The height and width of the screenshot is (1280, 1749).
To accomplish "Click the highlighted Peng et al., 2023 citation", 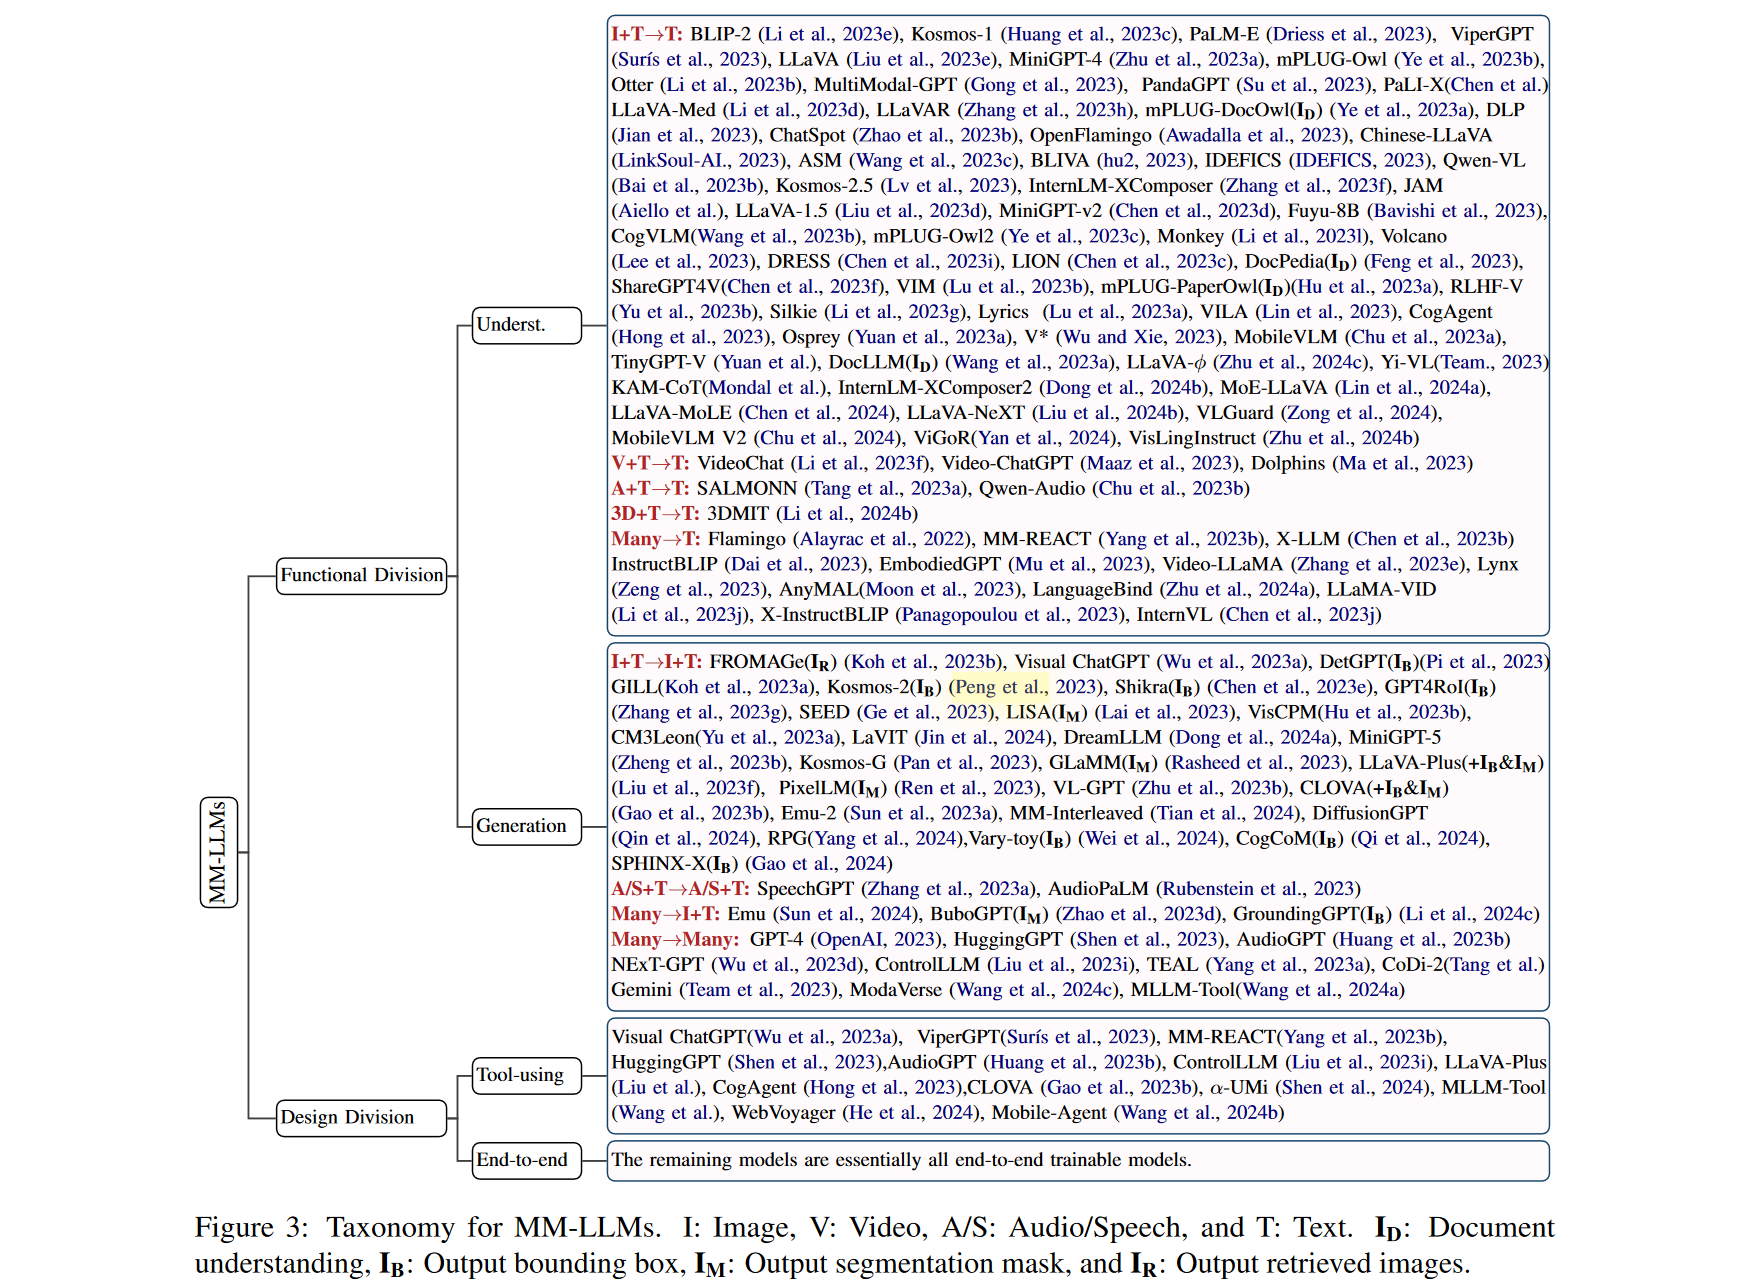I will pyautogui.click(x=1025, y=687).
